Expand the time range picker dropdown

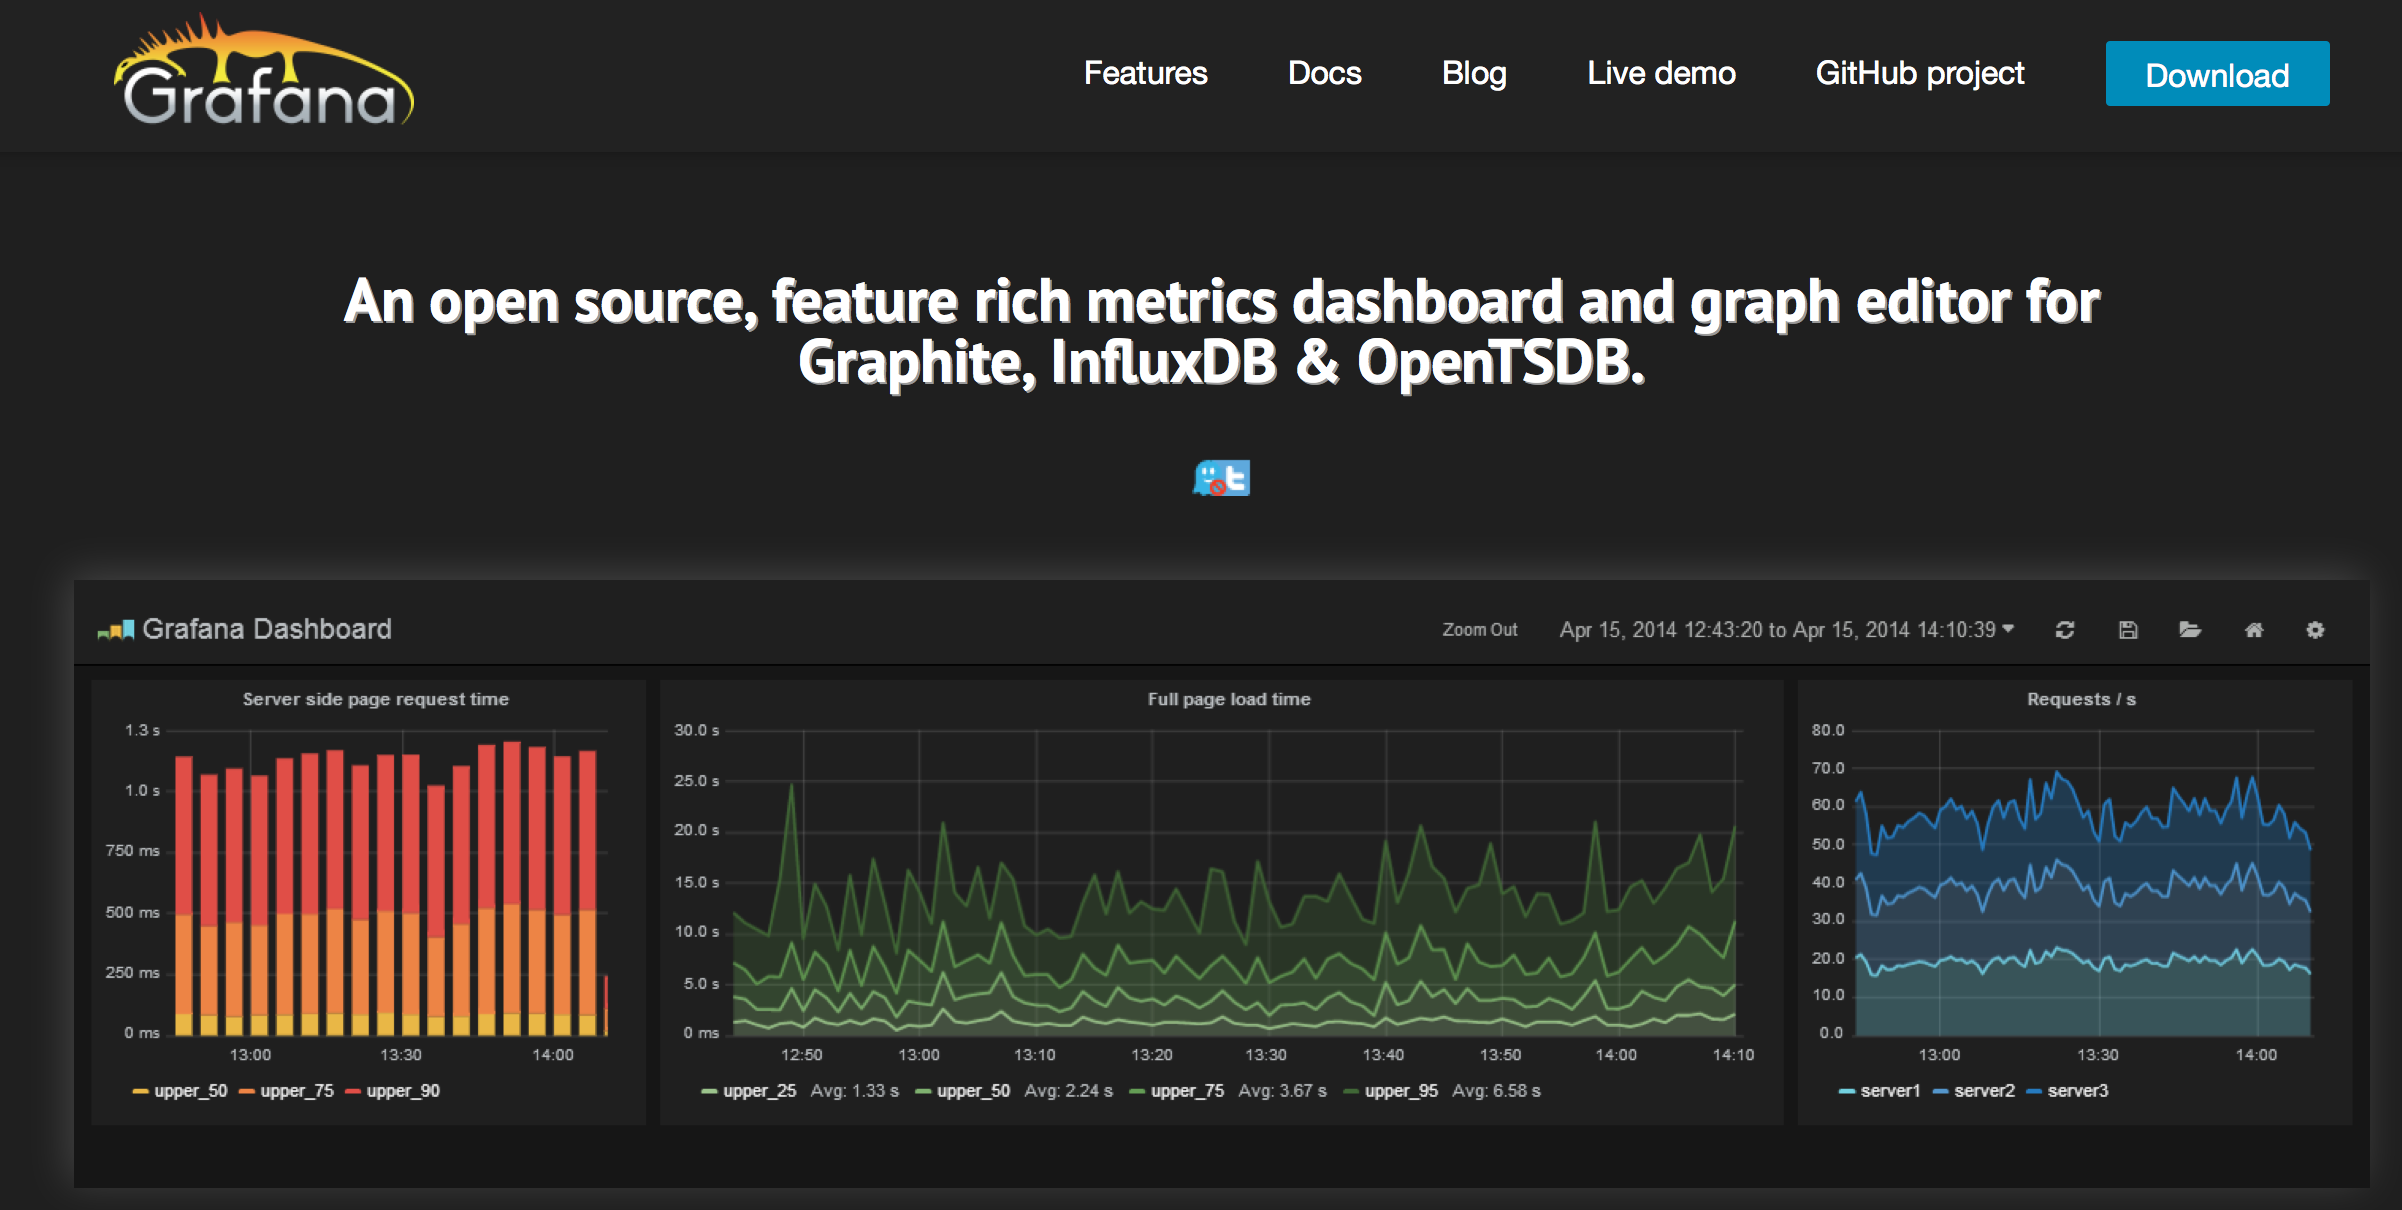coord(1786,630)
